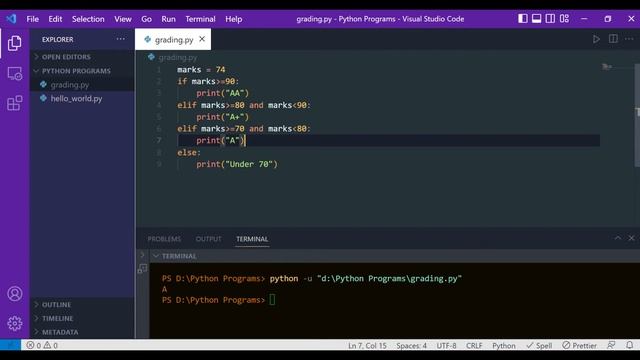This screenshot has height=360, width=640.
Task: Click in the terminal prompt input
Action: tap(272, 300)
